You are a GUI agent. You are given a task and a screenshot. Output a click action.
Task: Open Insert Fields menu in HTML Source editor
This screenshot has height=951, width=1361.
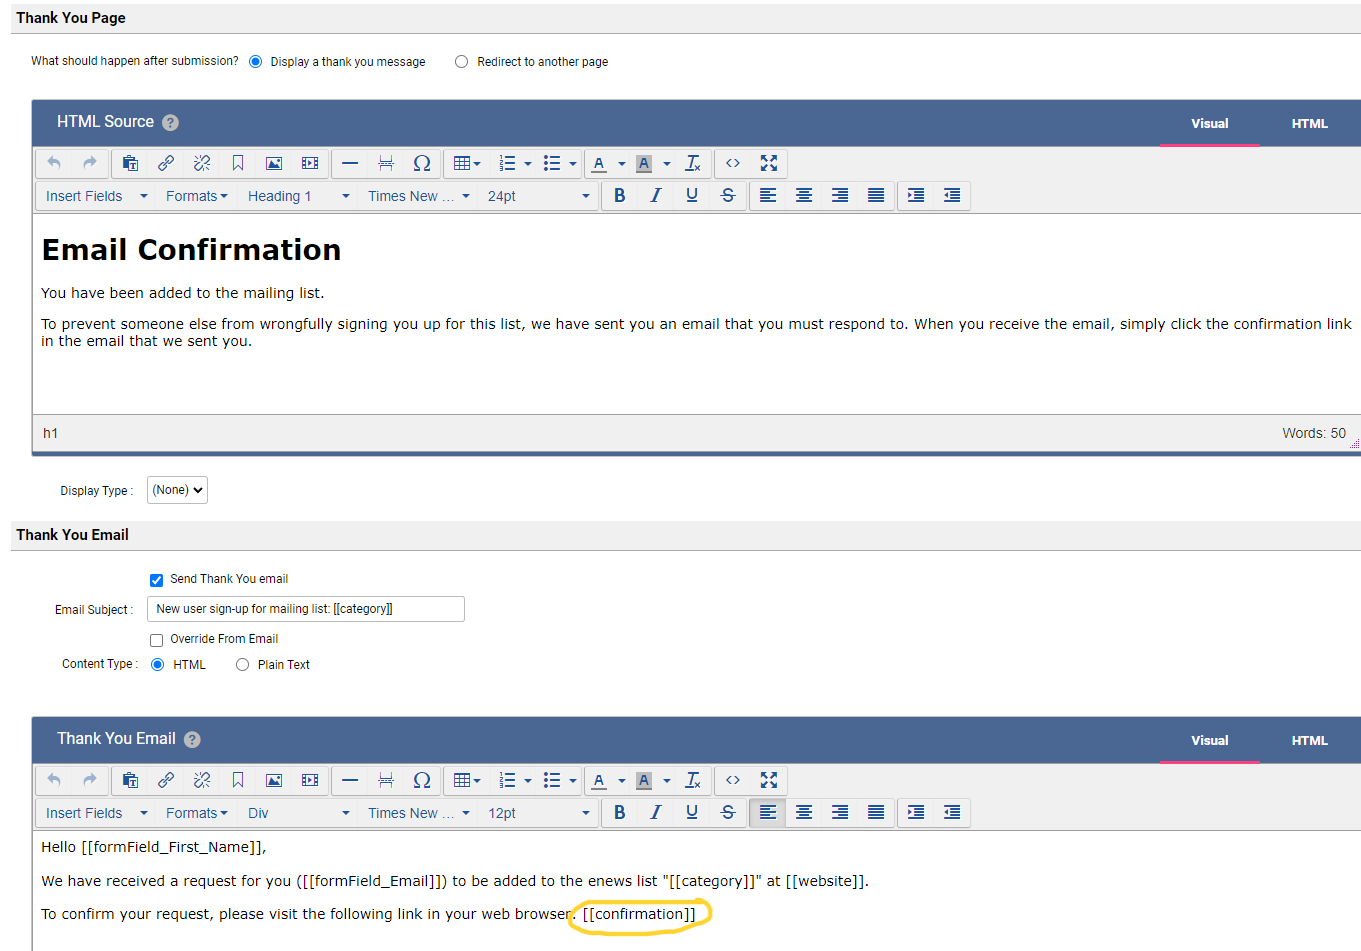(96, 196)
